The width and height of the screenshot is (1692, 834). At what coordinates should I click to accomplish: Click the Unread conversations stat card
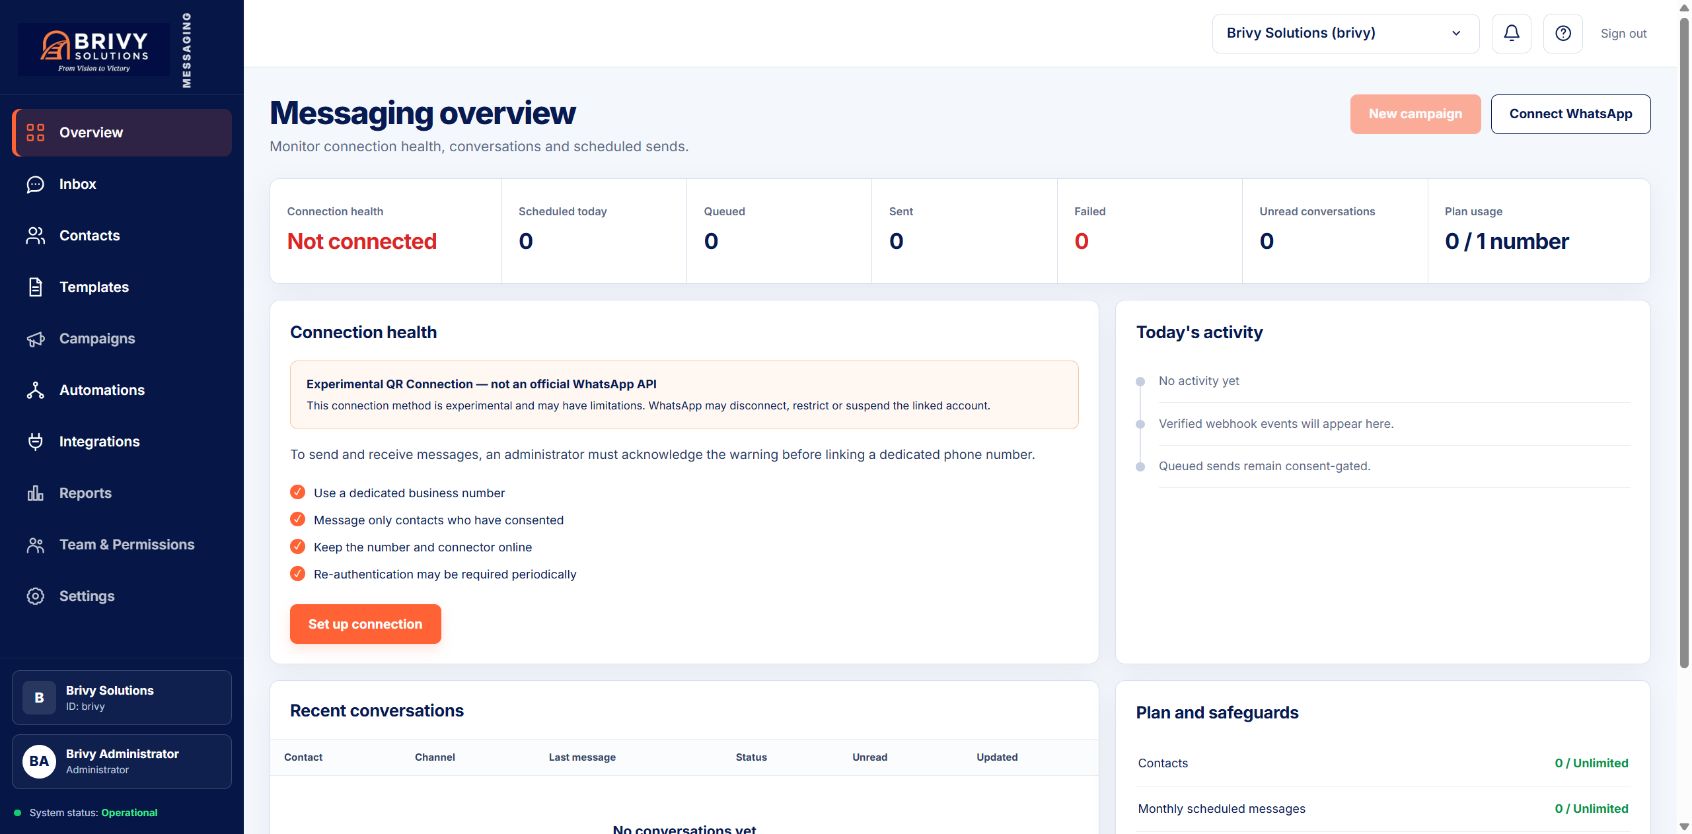pyautogui.click(x=1335, y=231)
